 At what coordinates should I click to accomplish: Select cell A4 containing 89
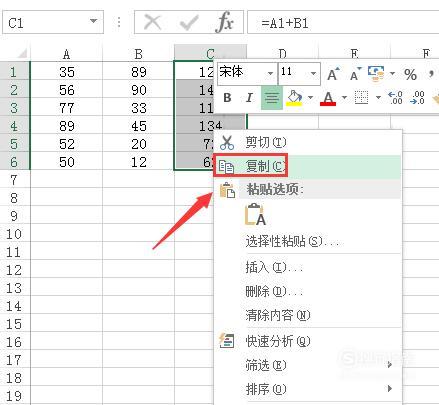[x=66, y=126]
